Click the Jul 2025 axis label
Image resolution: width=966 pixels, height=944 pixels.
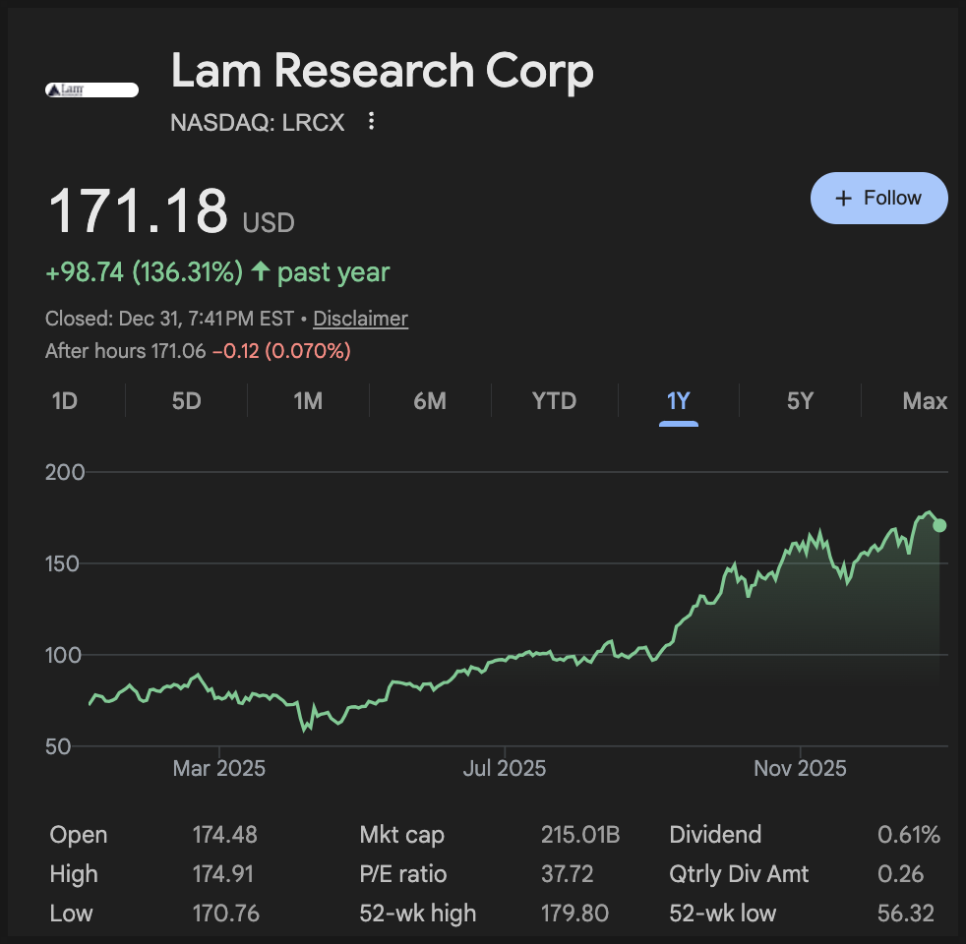coord(505,768)
